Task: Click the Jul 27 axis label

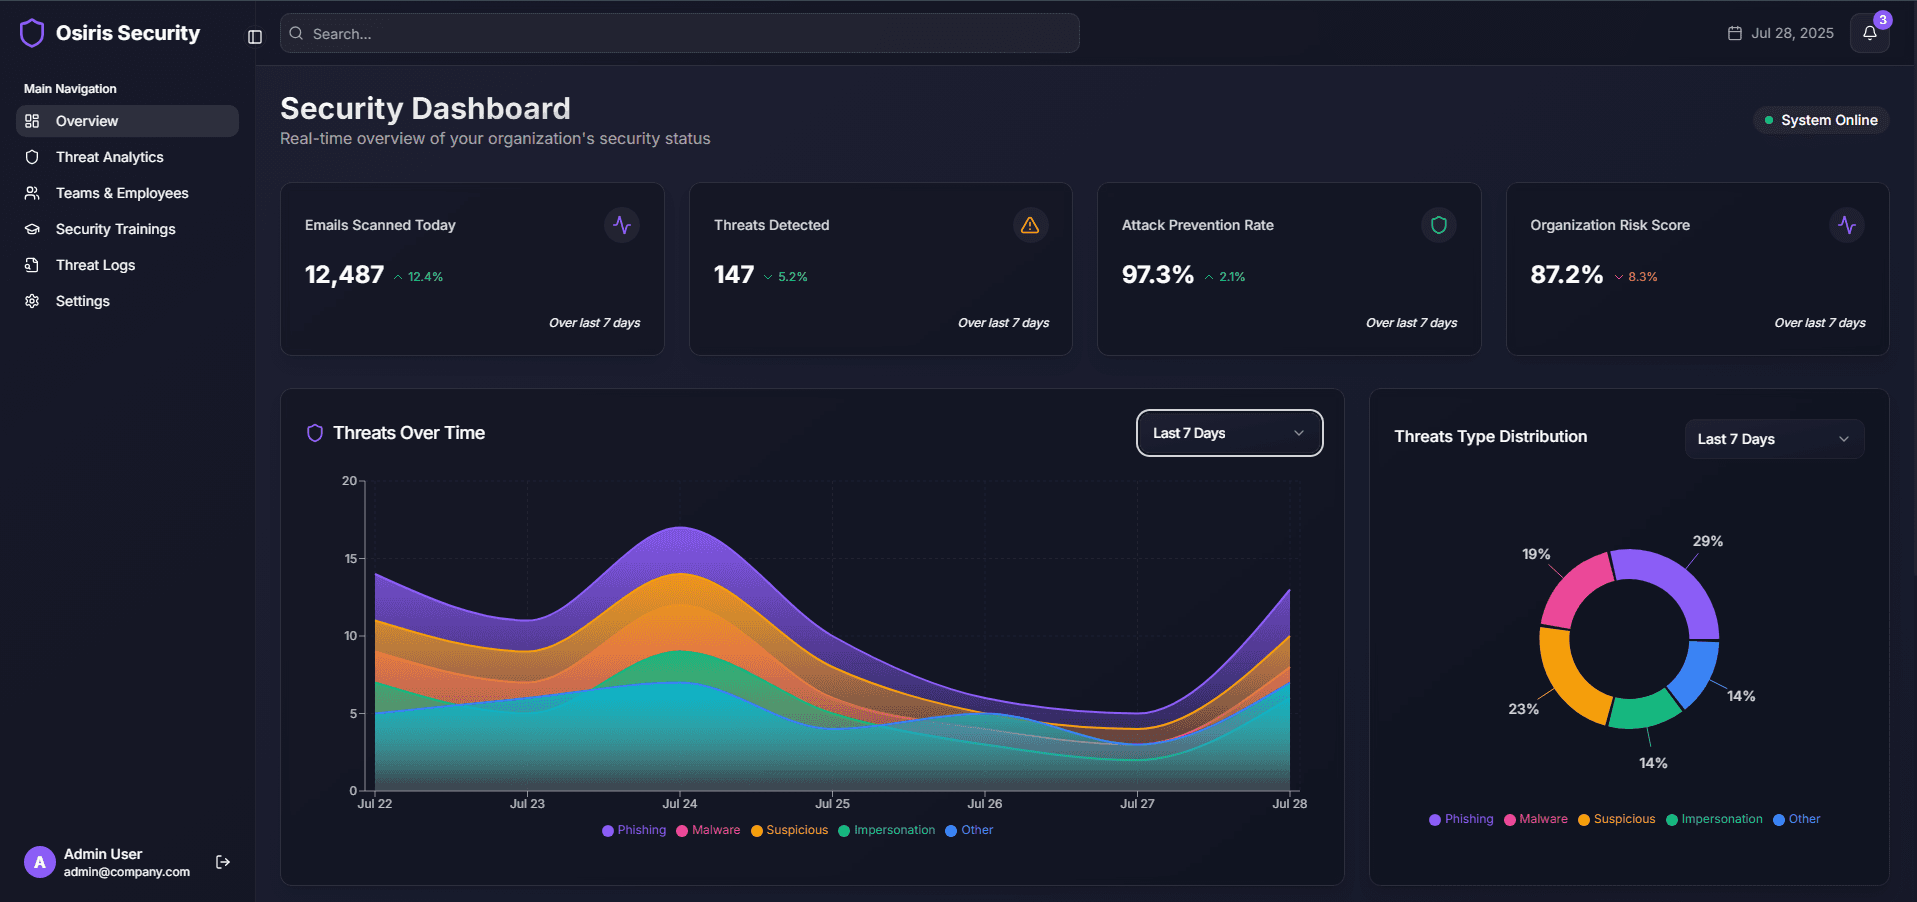Action: 1137,804
